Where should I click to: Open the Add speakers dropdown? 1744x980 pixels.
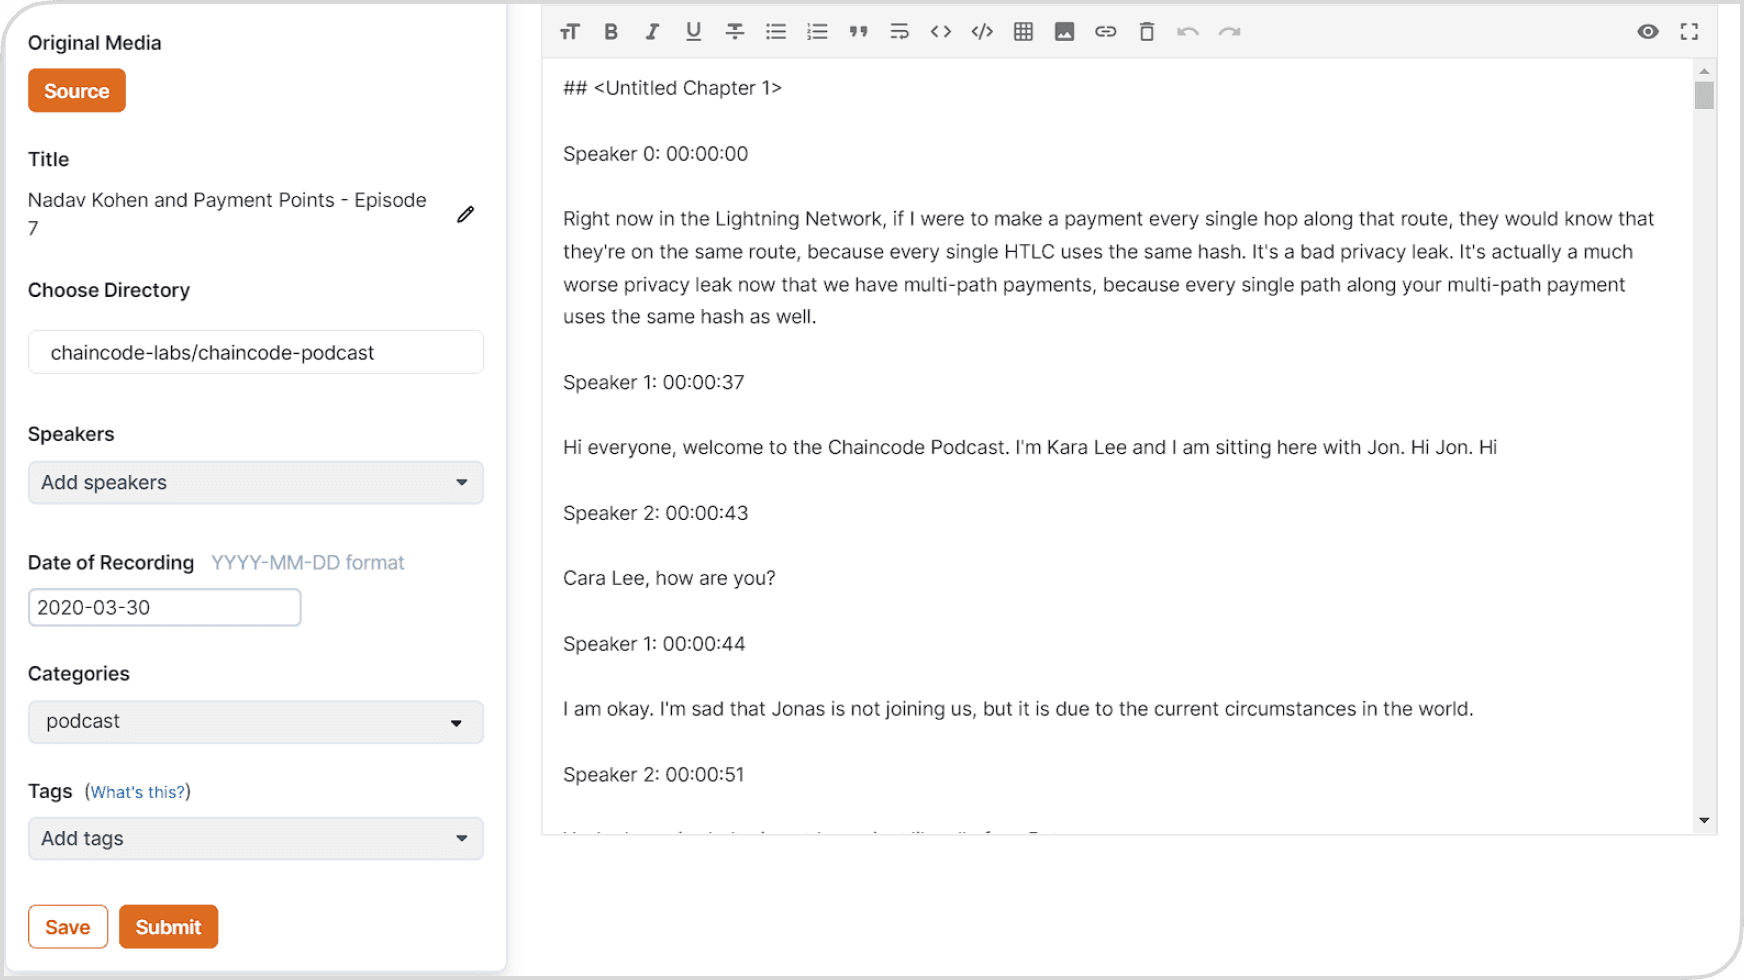(255, 483)
